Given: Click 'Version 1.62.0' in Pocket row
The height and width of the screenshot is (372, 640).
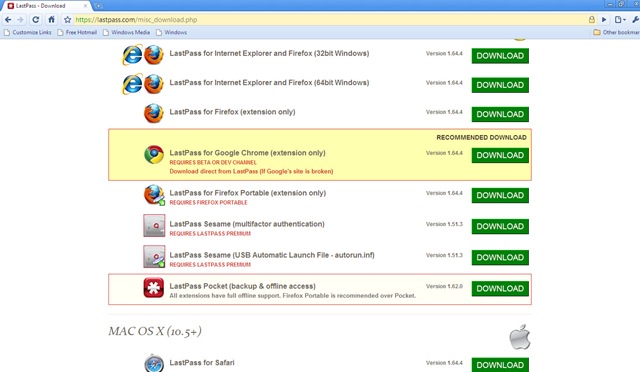Looking at the screenshot, I should click(444, 286).
